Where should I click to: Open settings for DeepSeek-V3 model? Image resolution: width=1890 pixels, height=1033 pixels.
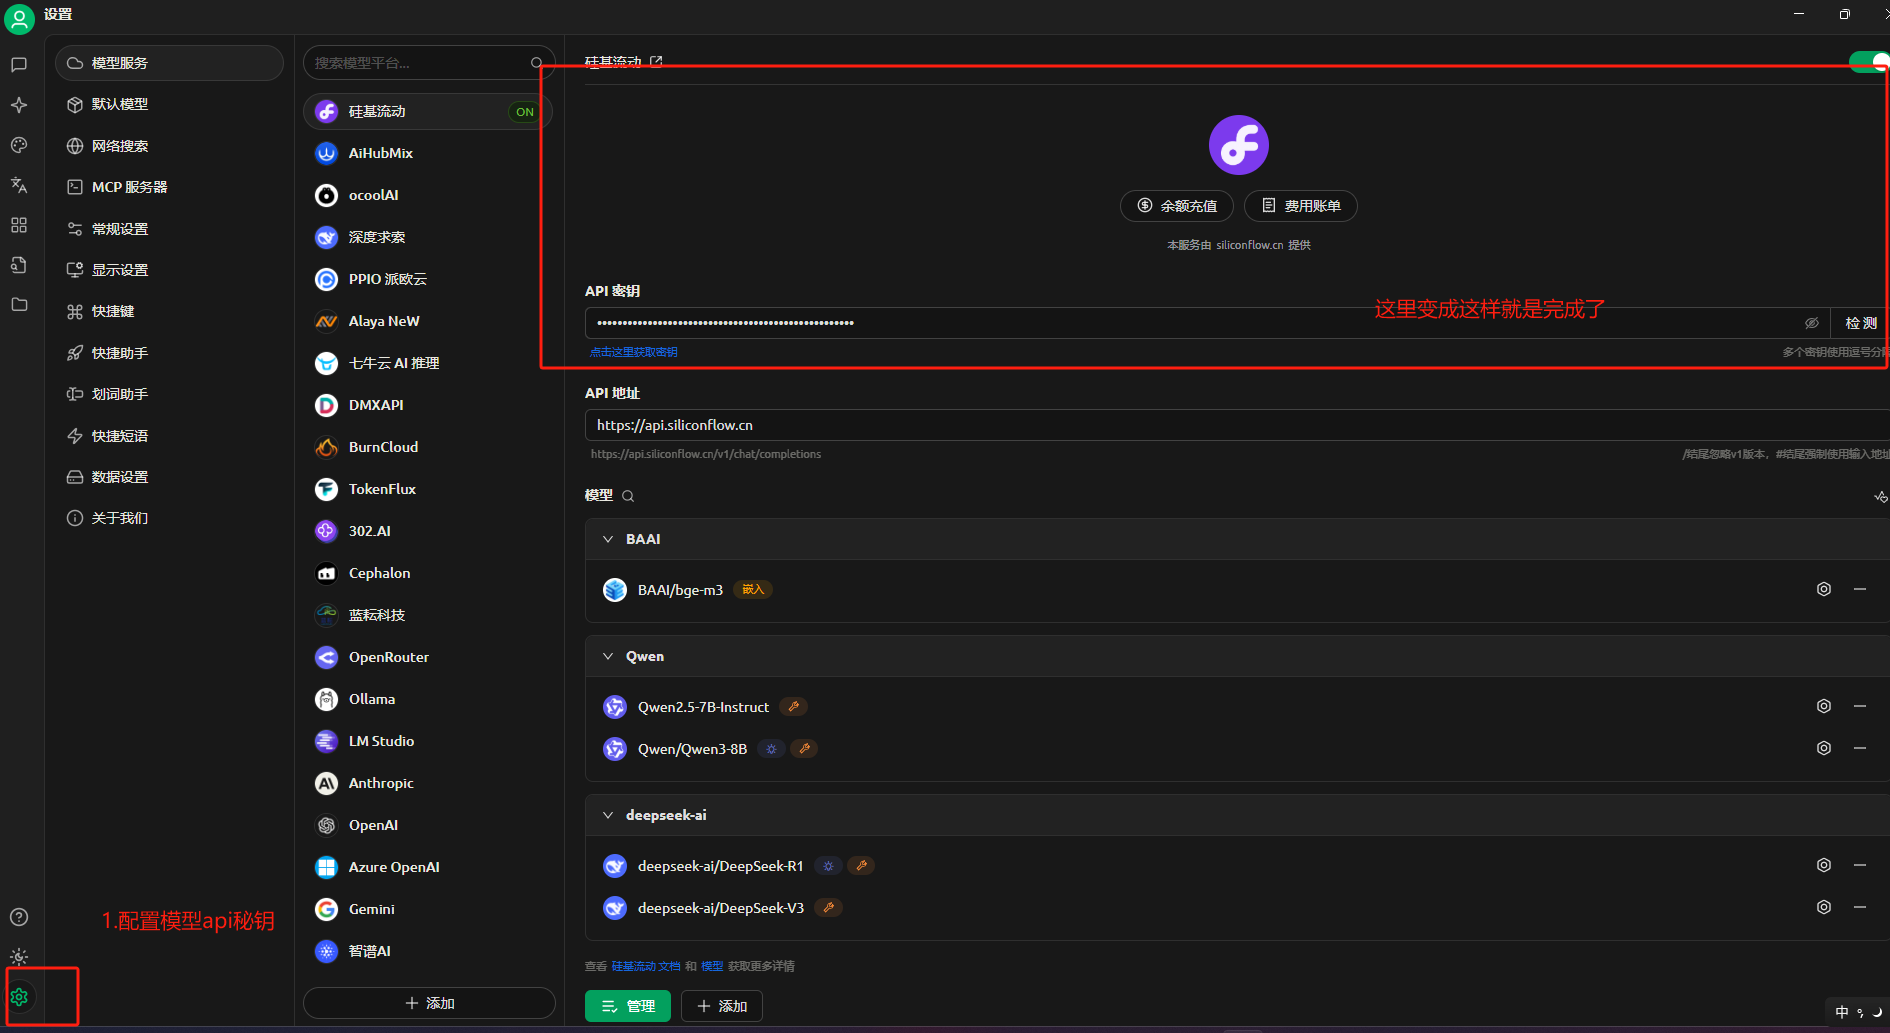tap(1824, 907)
